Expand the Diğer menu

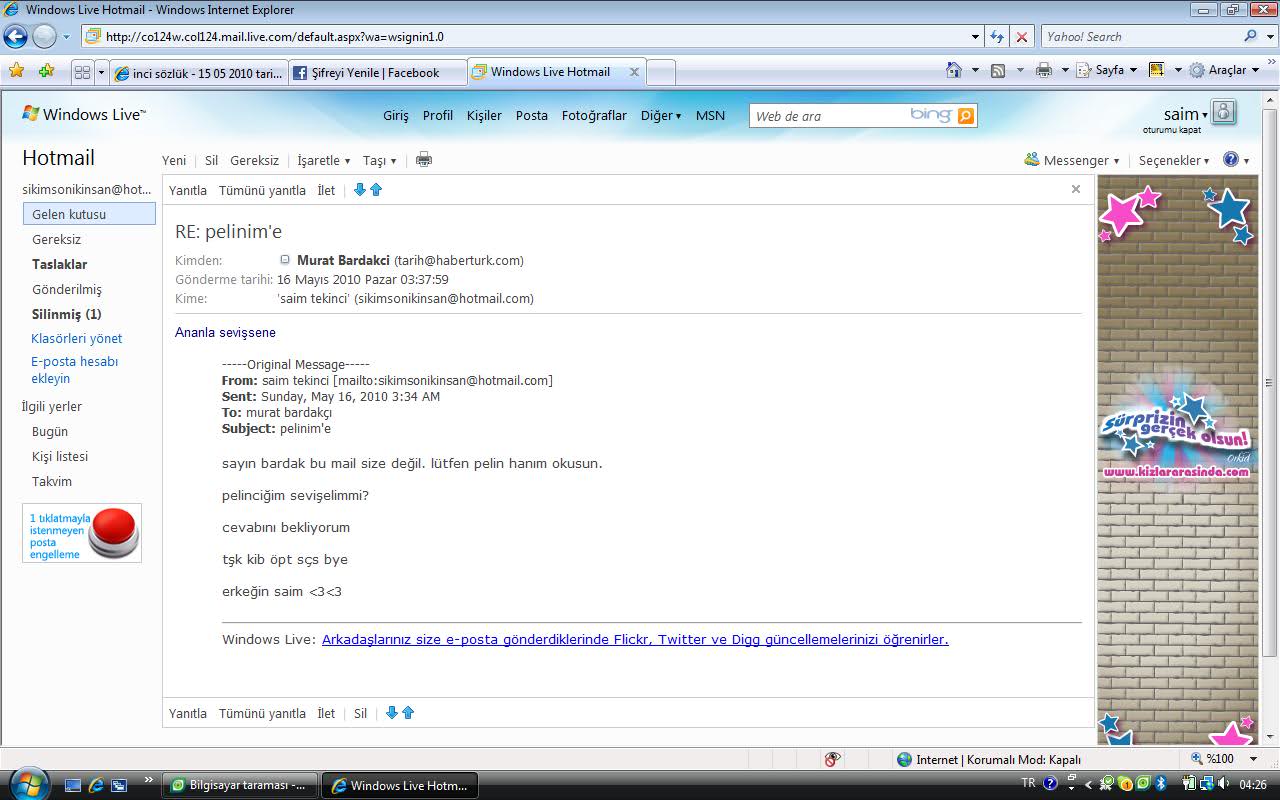[x=661, y=116]
